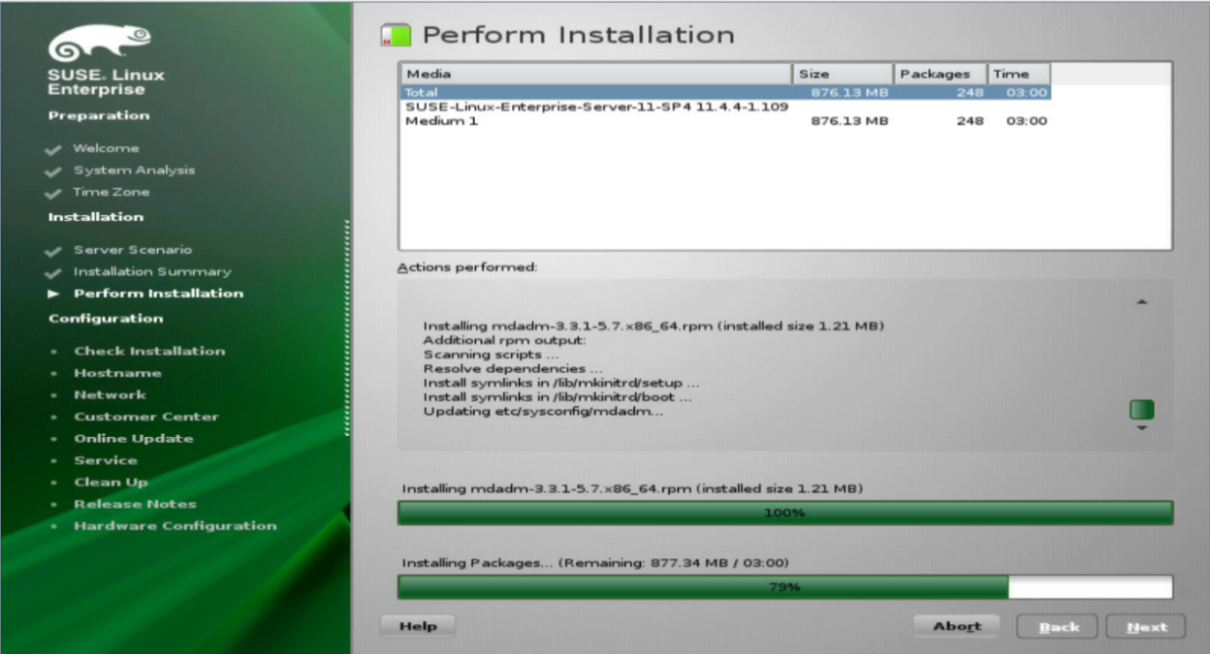Select the Online Update step
Image resolution: width=1210 pixels, height=654 pixels.
point(133,439)
